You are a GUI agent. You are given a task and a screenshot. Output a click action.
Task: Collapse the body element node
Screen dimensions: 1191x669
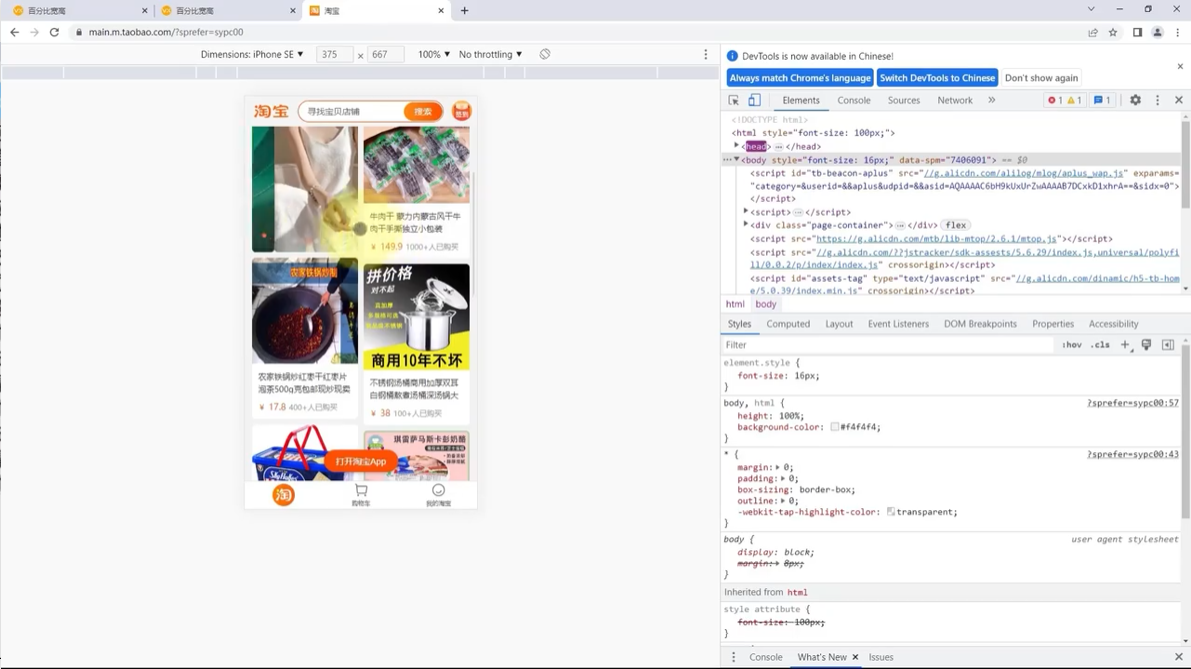point(736,159)
